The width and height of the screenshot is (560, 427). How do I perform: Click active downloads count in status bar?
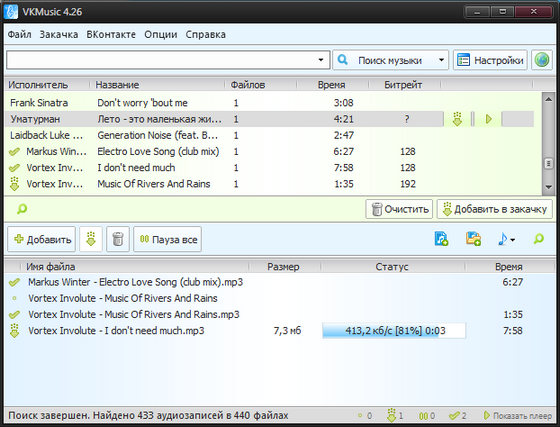(x=395, y=415)
